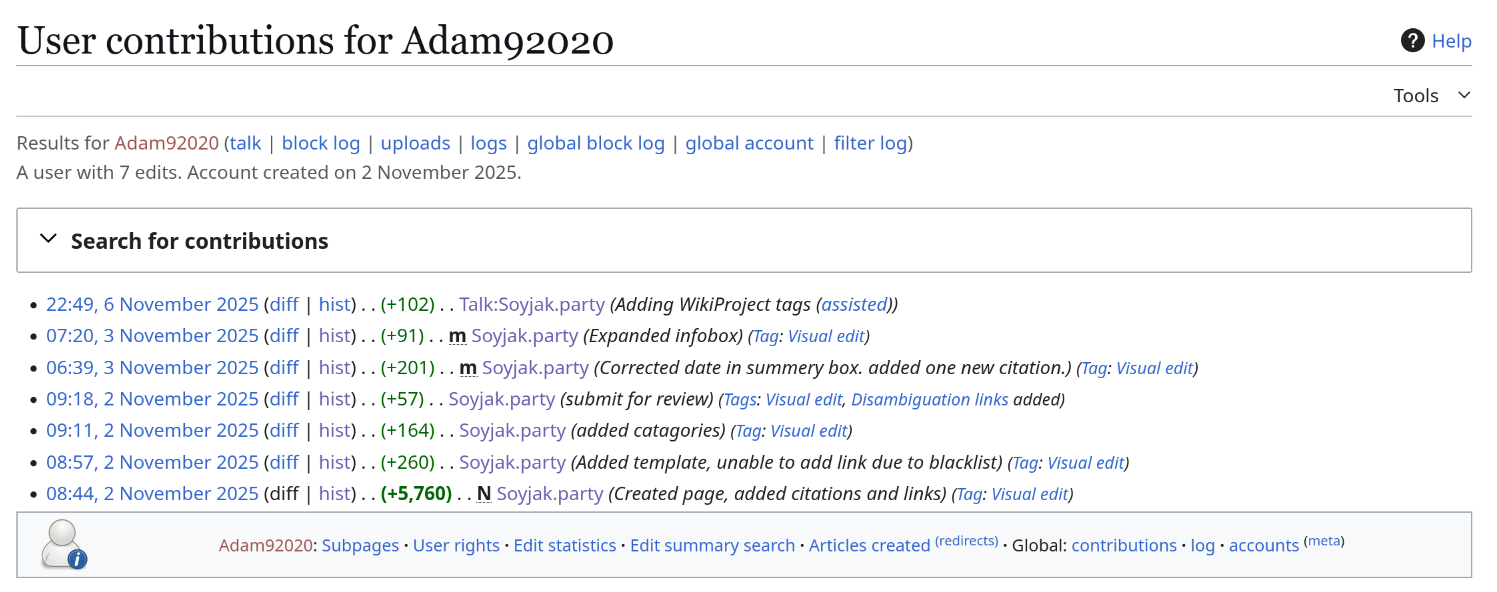
Task: Click the Disambiguation links tag
Action: click(929, 399)
